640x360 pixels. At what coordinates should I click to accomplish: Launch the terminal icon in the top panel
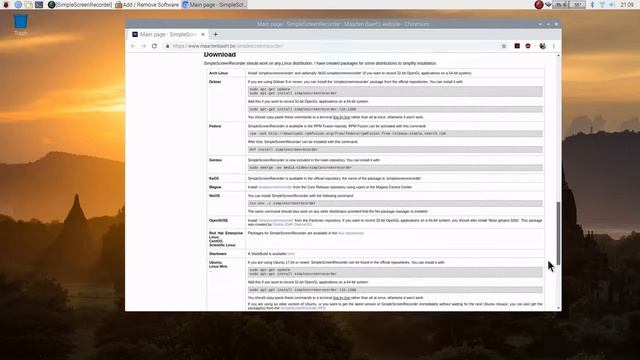coord(39,4)
